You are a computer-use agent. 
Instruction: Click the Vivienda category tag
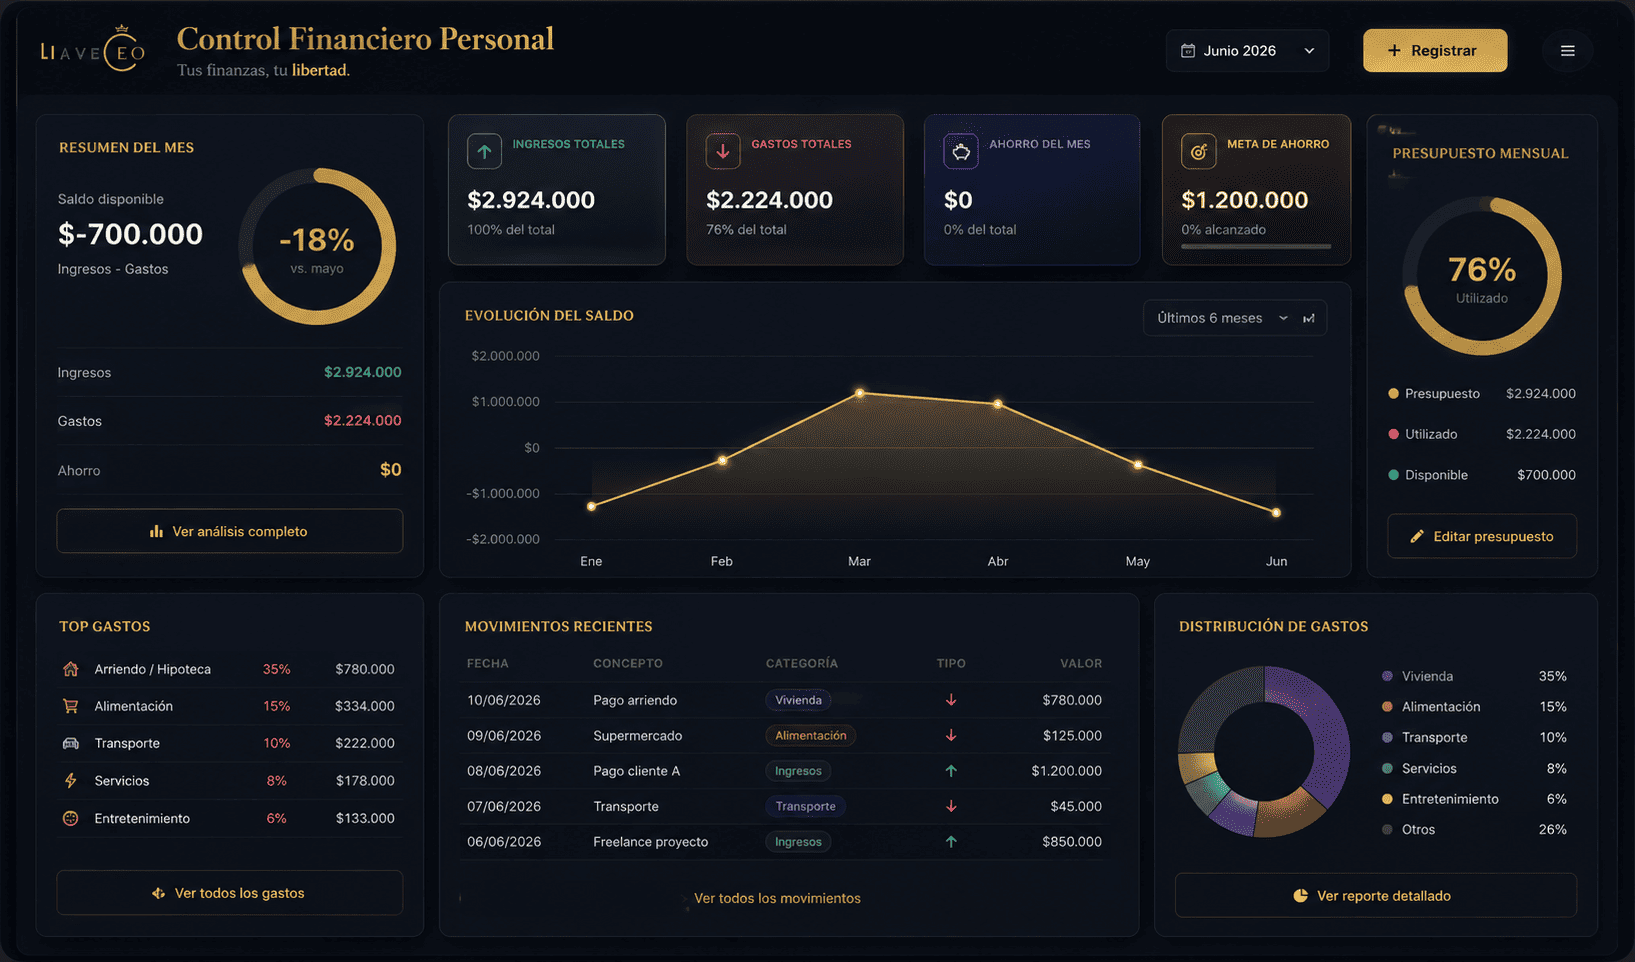click(798, 700)
